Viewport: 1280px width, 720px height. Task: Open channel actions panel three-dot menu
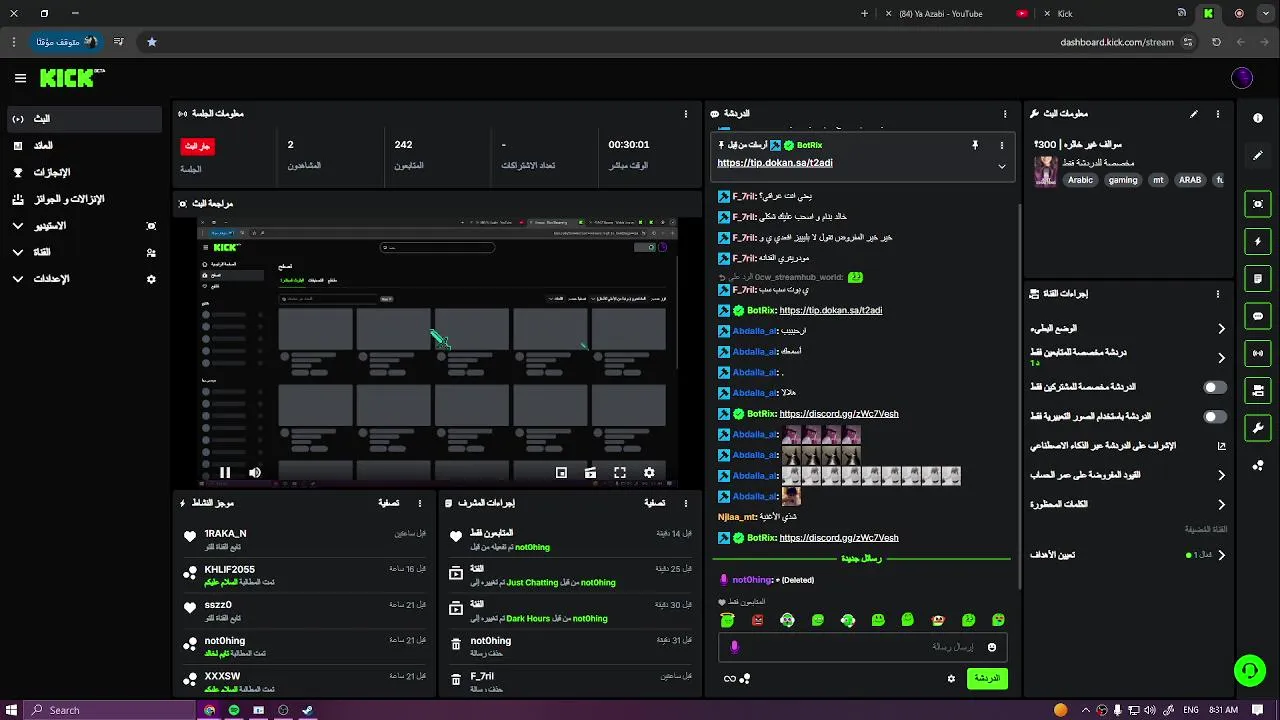click(x=1217, y=294)
